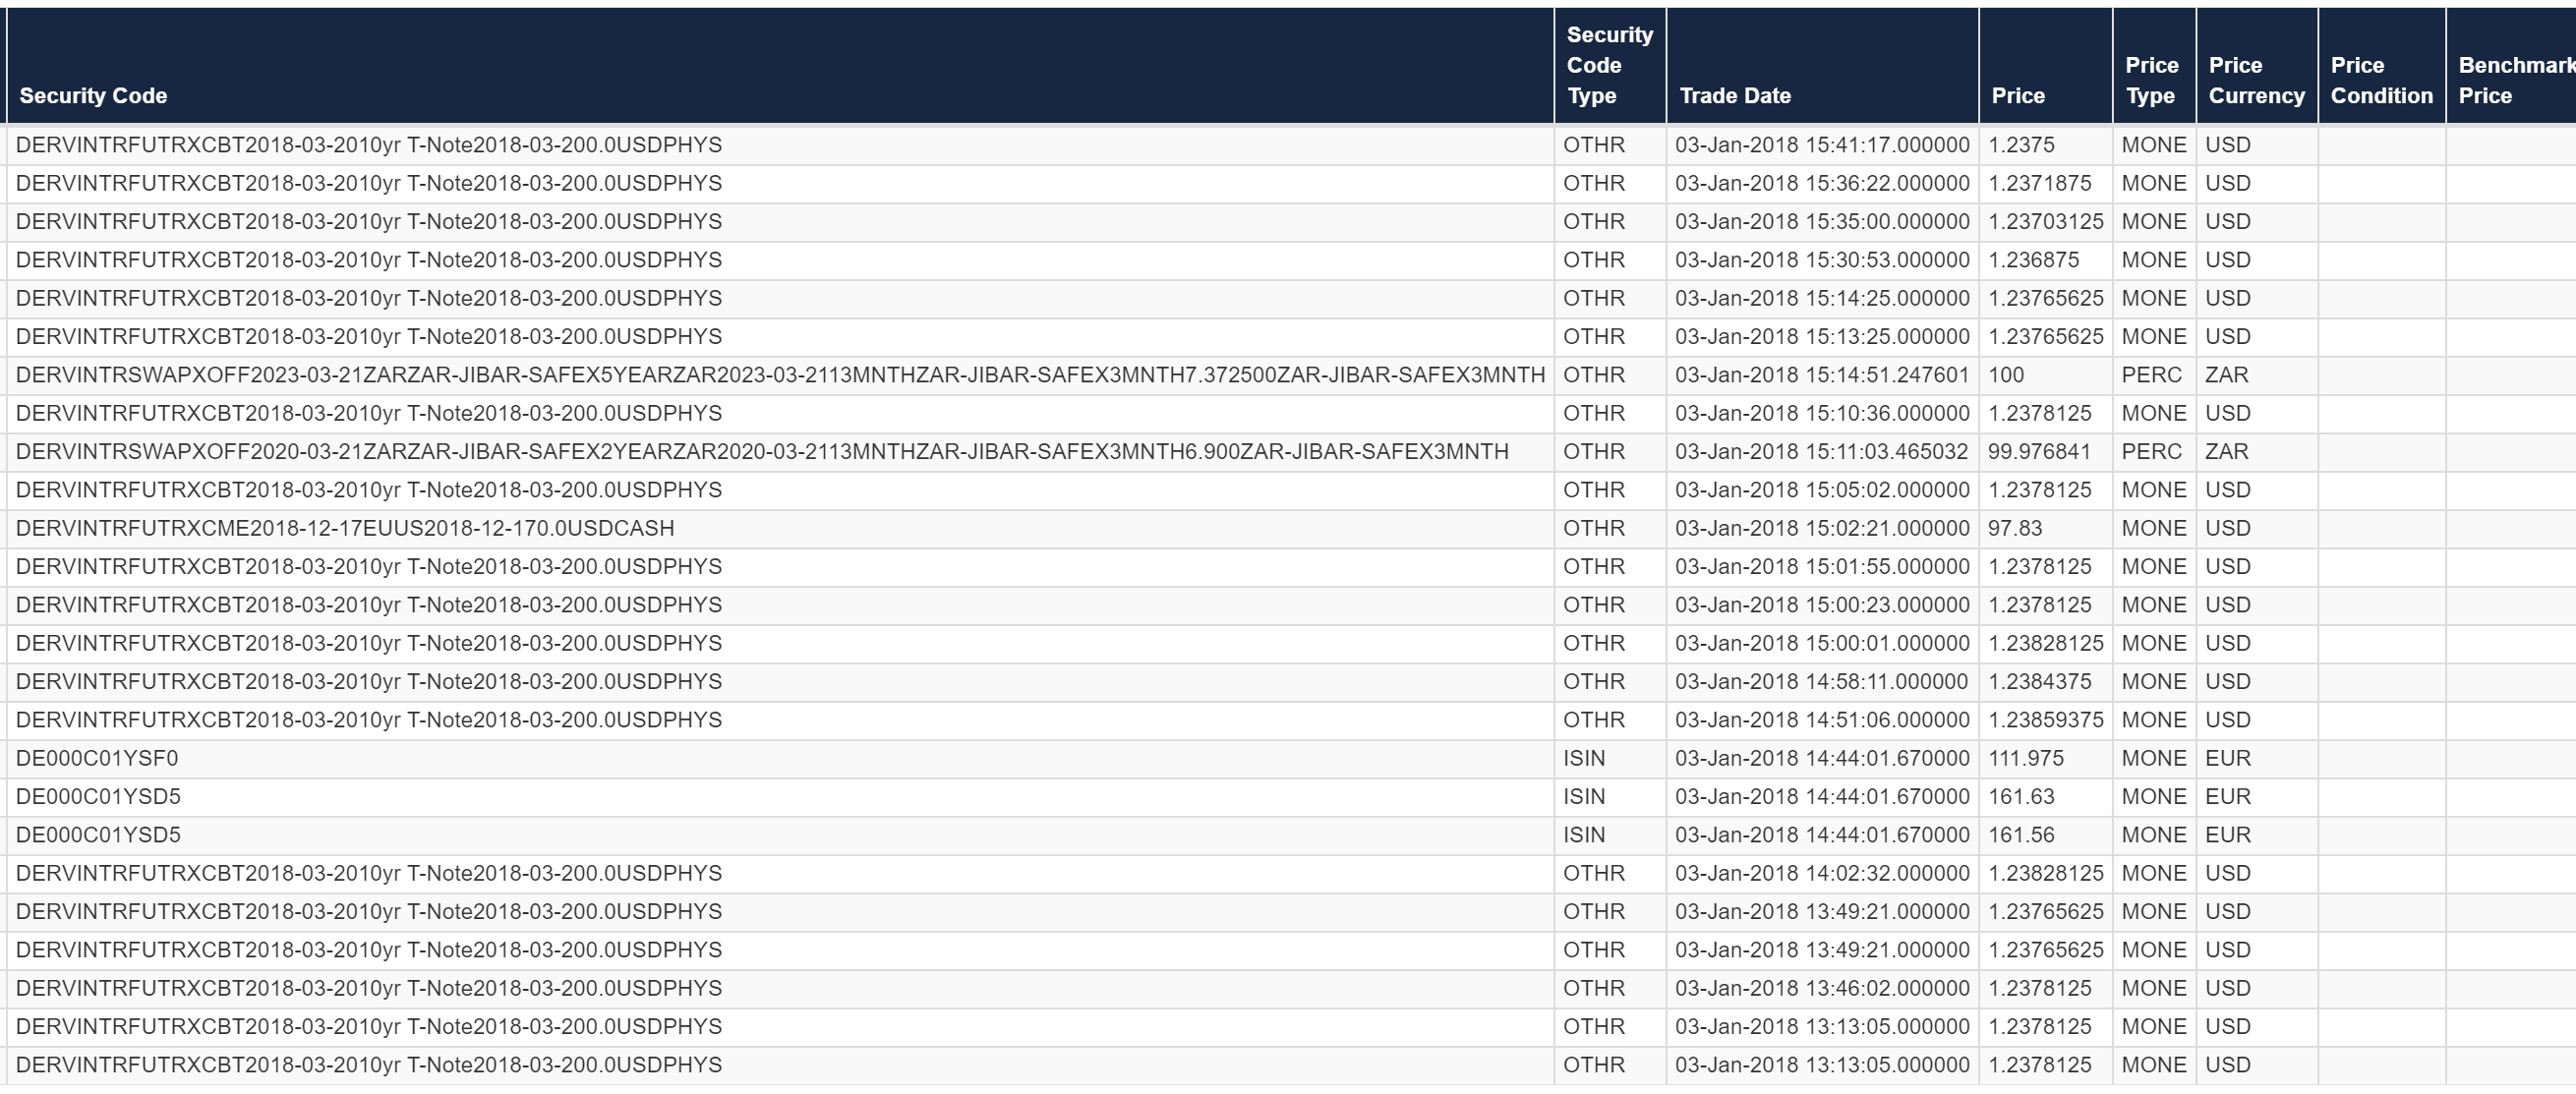Click PERC price type in the 99.976841 row
The image size is (2576, 1094).
point(2151,452)
